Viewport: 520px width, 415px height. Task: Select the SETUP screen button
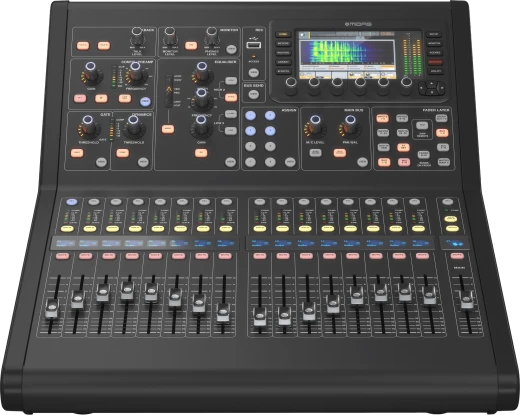[x=434, y=34]
